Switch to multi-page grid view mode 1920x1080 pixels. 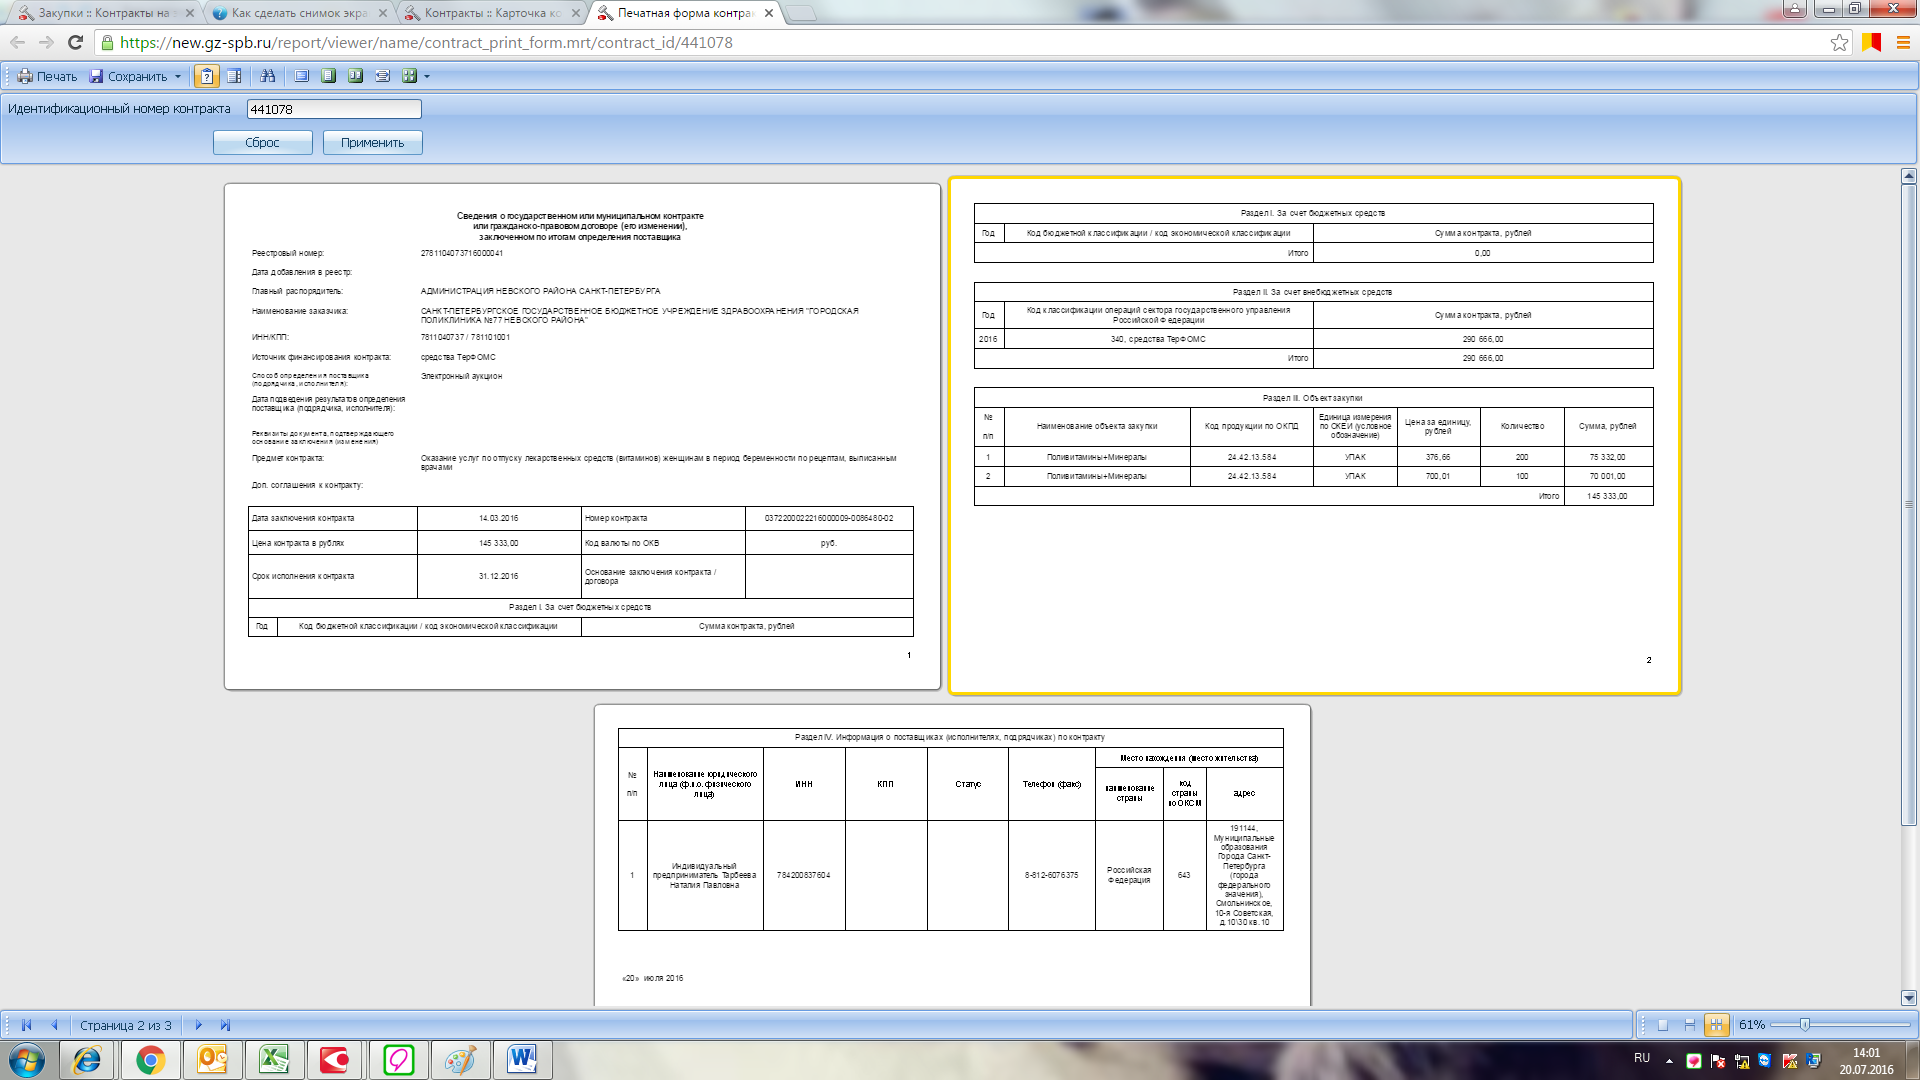(1716, 1025)
